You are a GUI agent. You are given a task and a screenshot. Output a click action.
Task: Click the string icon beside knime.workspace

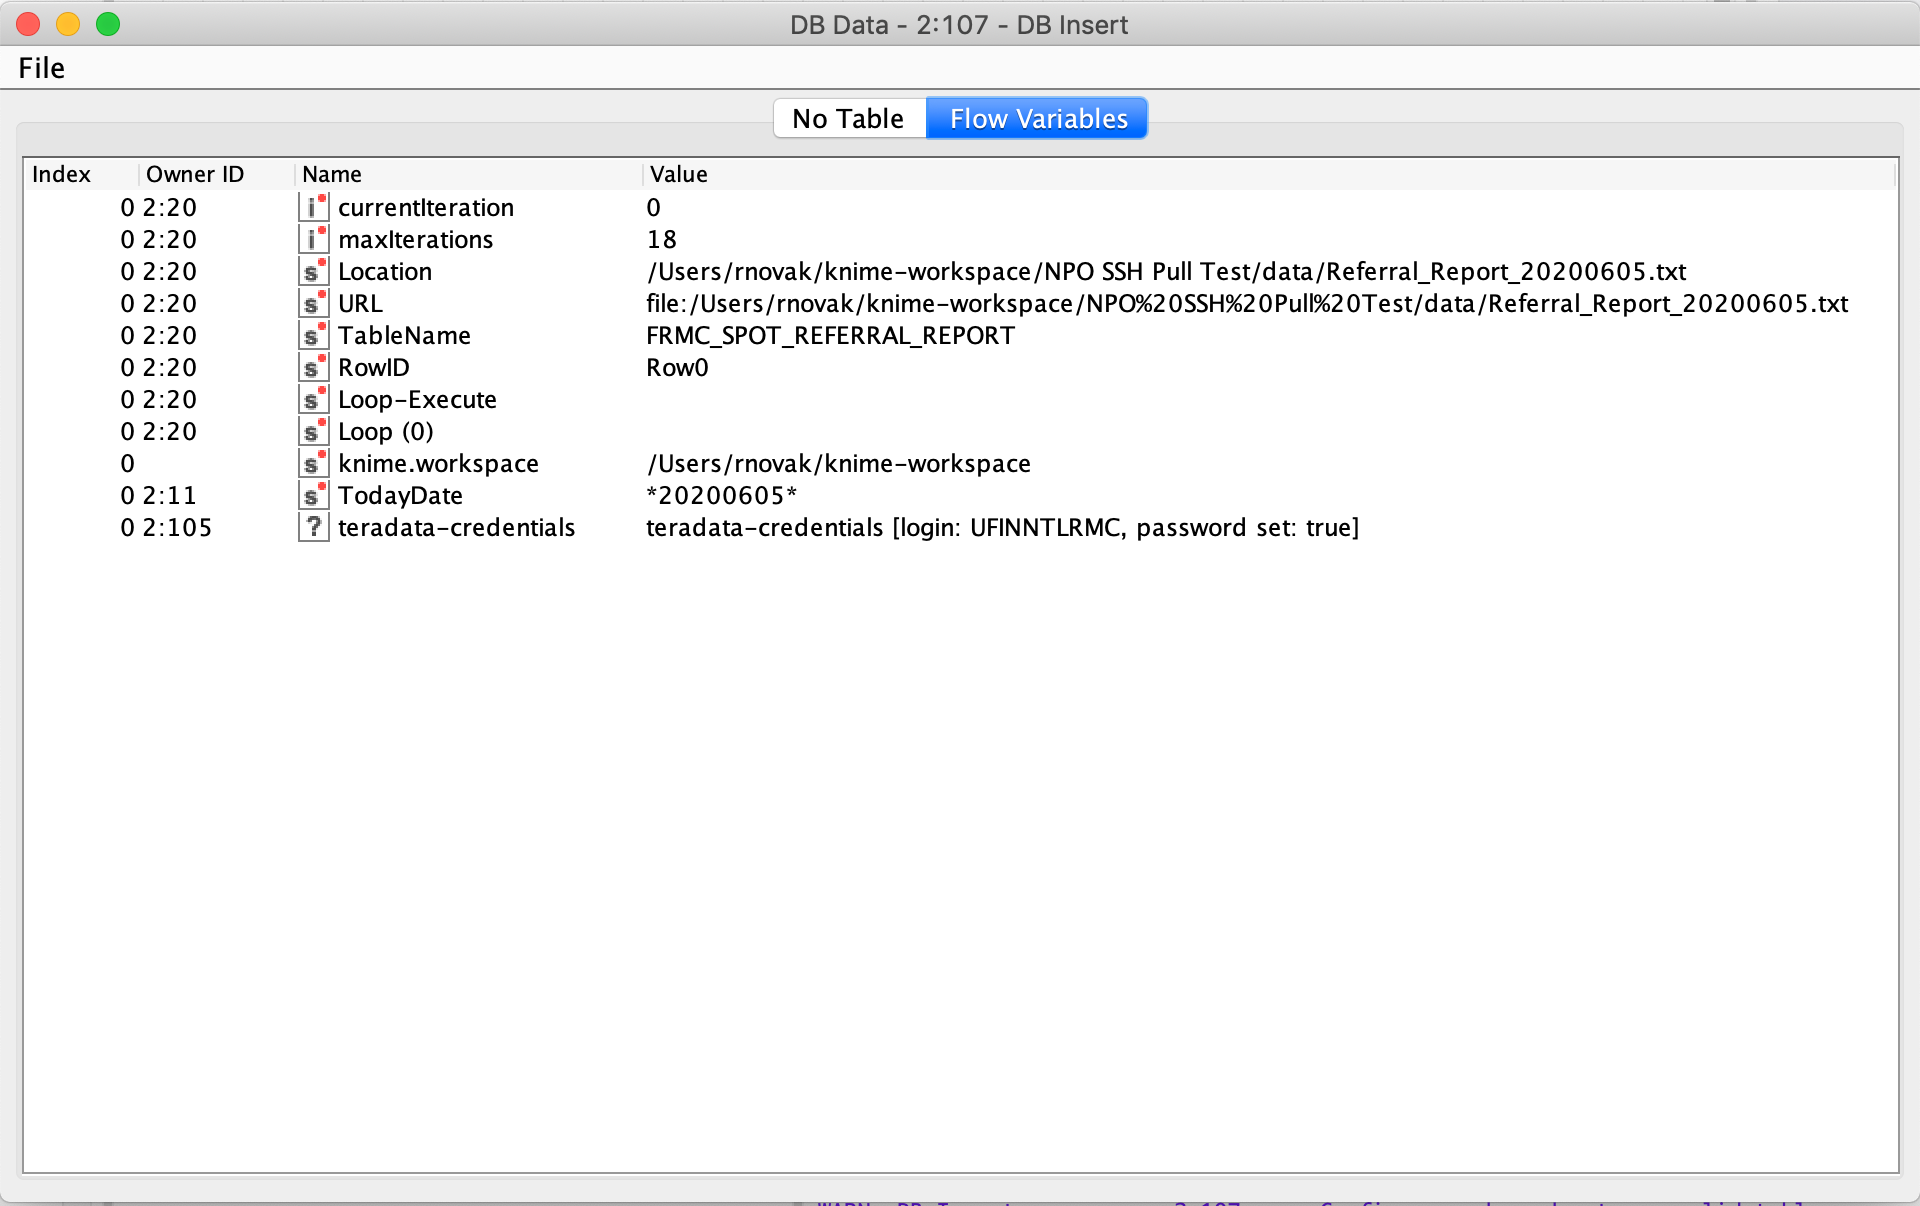[x=313, y=463]
